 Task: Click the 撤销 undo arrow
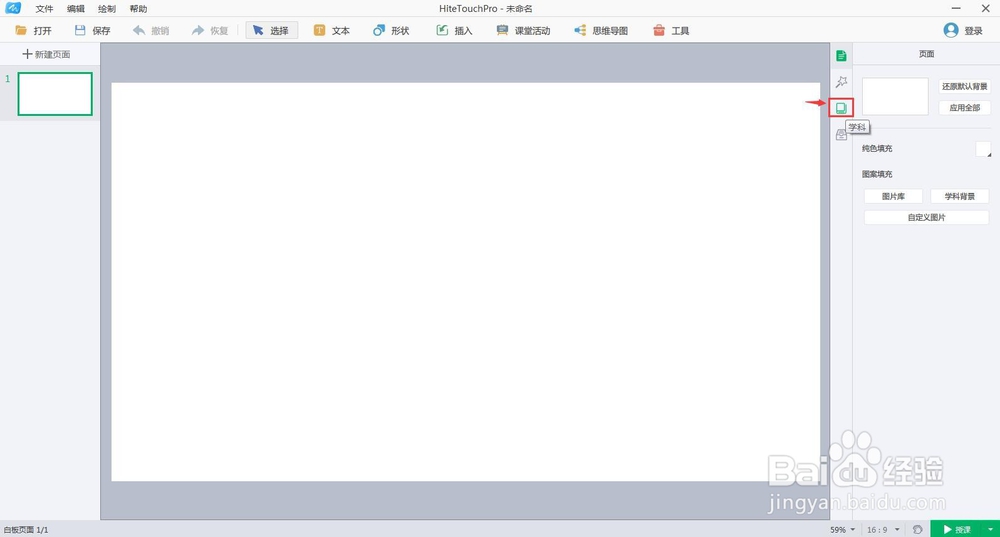151,31
